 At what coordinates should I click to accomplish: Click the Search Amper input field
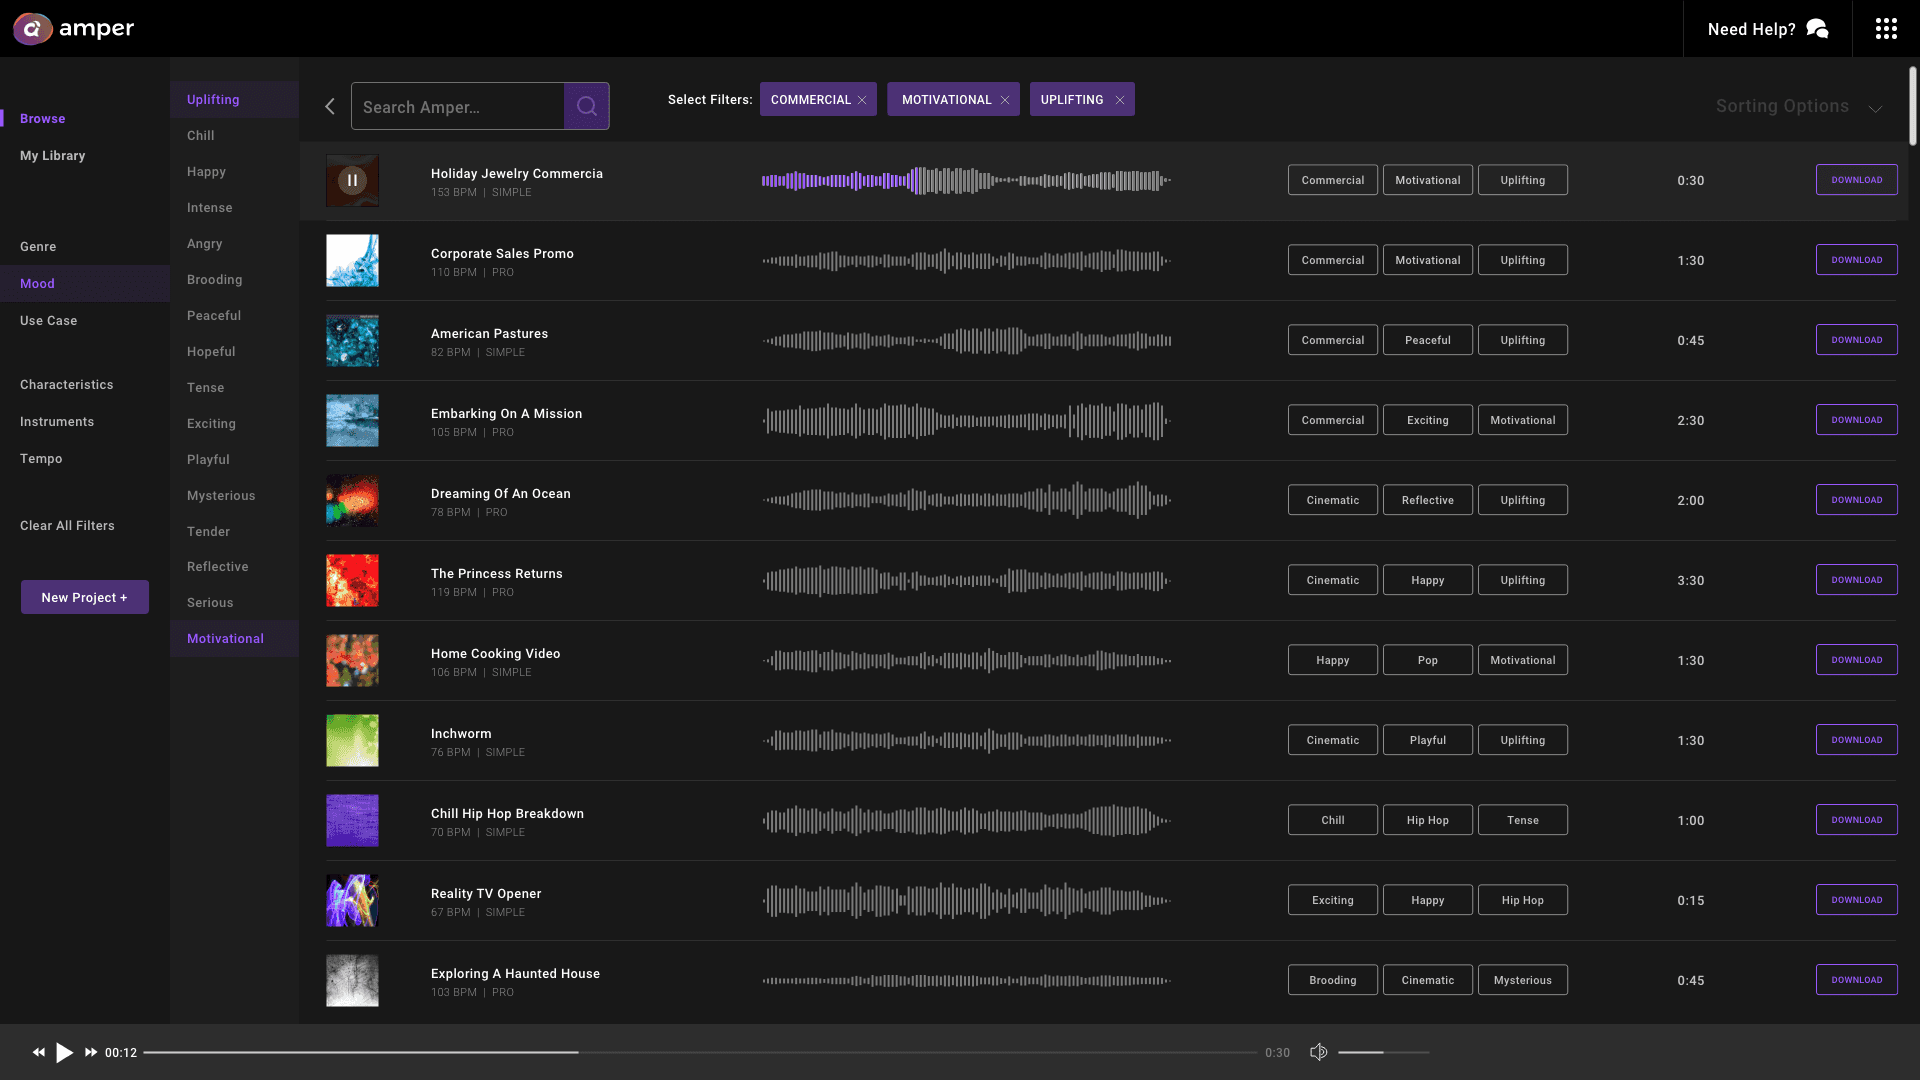458,107
